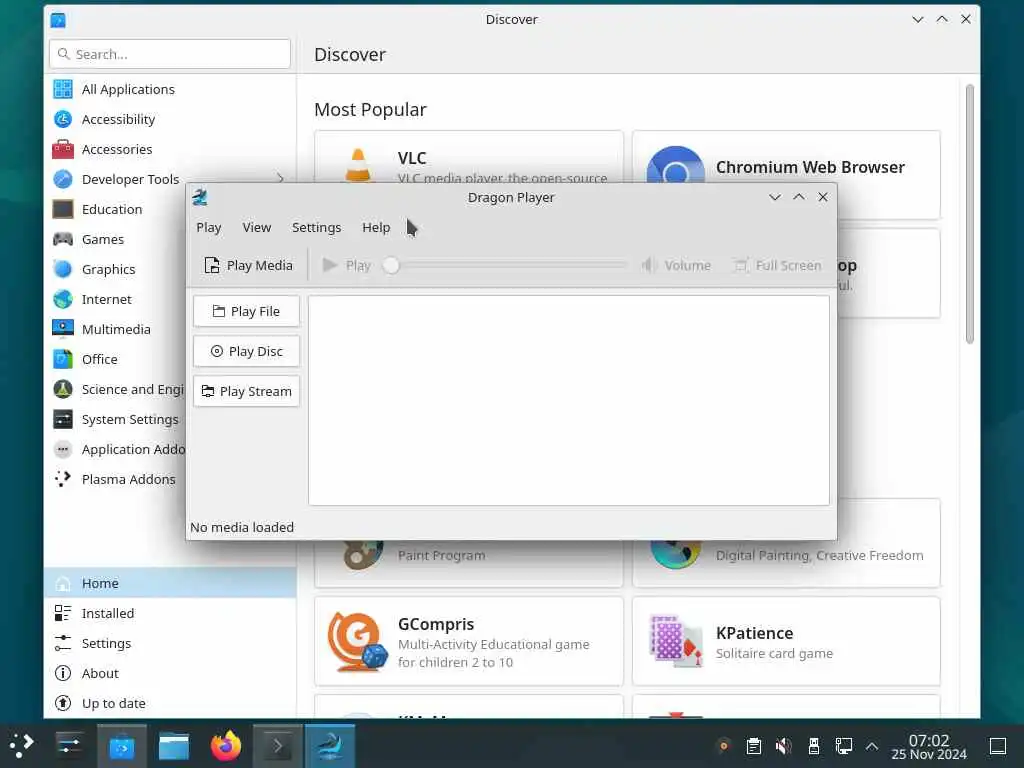Switch to Discover in the taskbar
Image resolution: width=1024 pixels, height=768 pixels.
tap(122, 745)
